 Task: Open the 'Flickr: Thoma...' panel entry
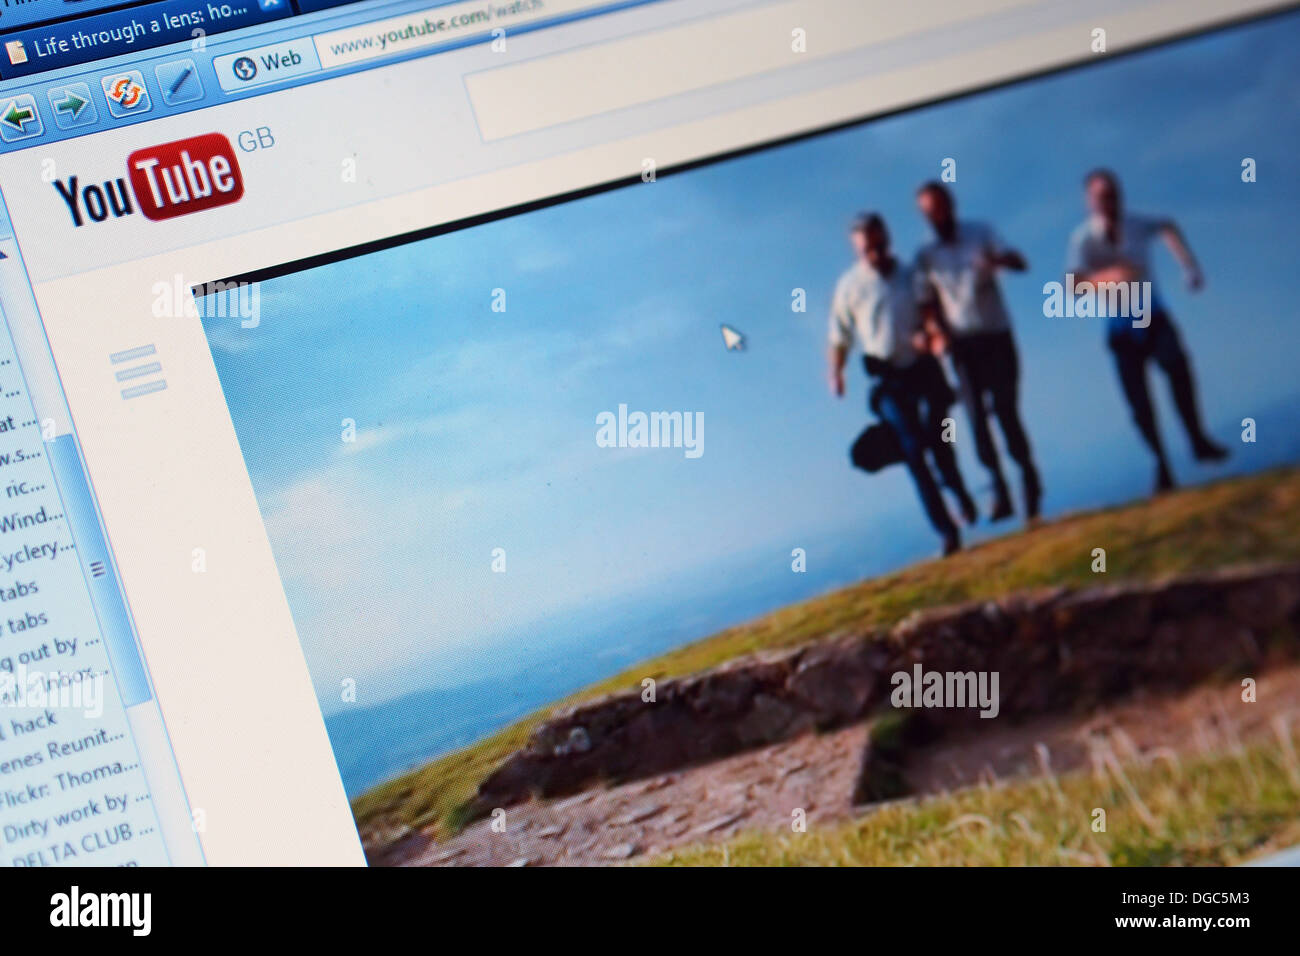point(66,784)
